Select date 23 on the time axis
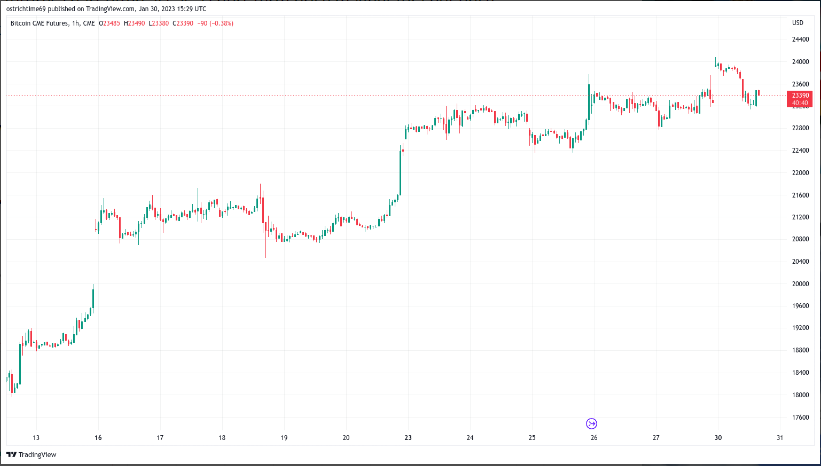 [x=408, y=437]
